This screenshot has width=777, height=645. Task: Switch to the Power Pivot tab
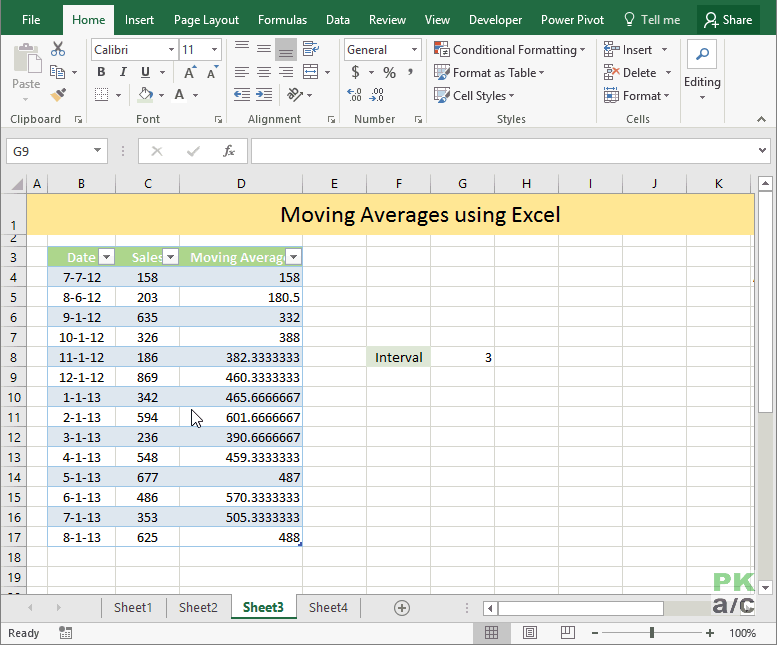point(572,20)
